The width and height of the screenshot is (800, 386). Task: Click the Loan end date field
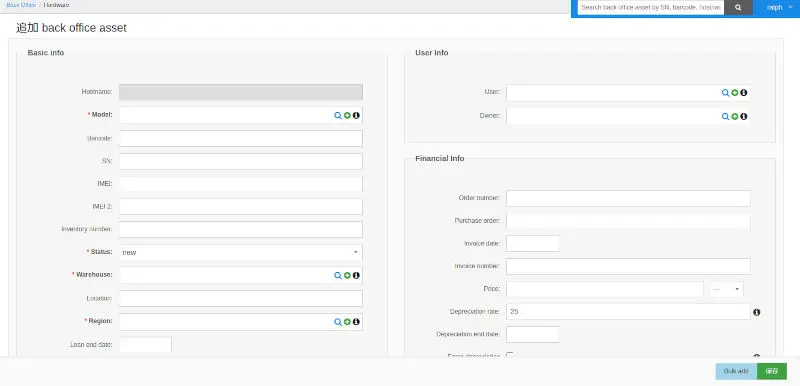[x=145, y=345]
